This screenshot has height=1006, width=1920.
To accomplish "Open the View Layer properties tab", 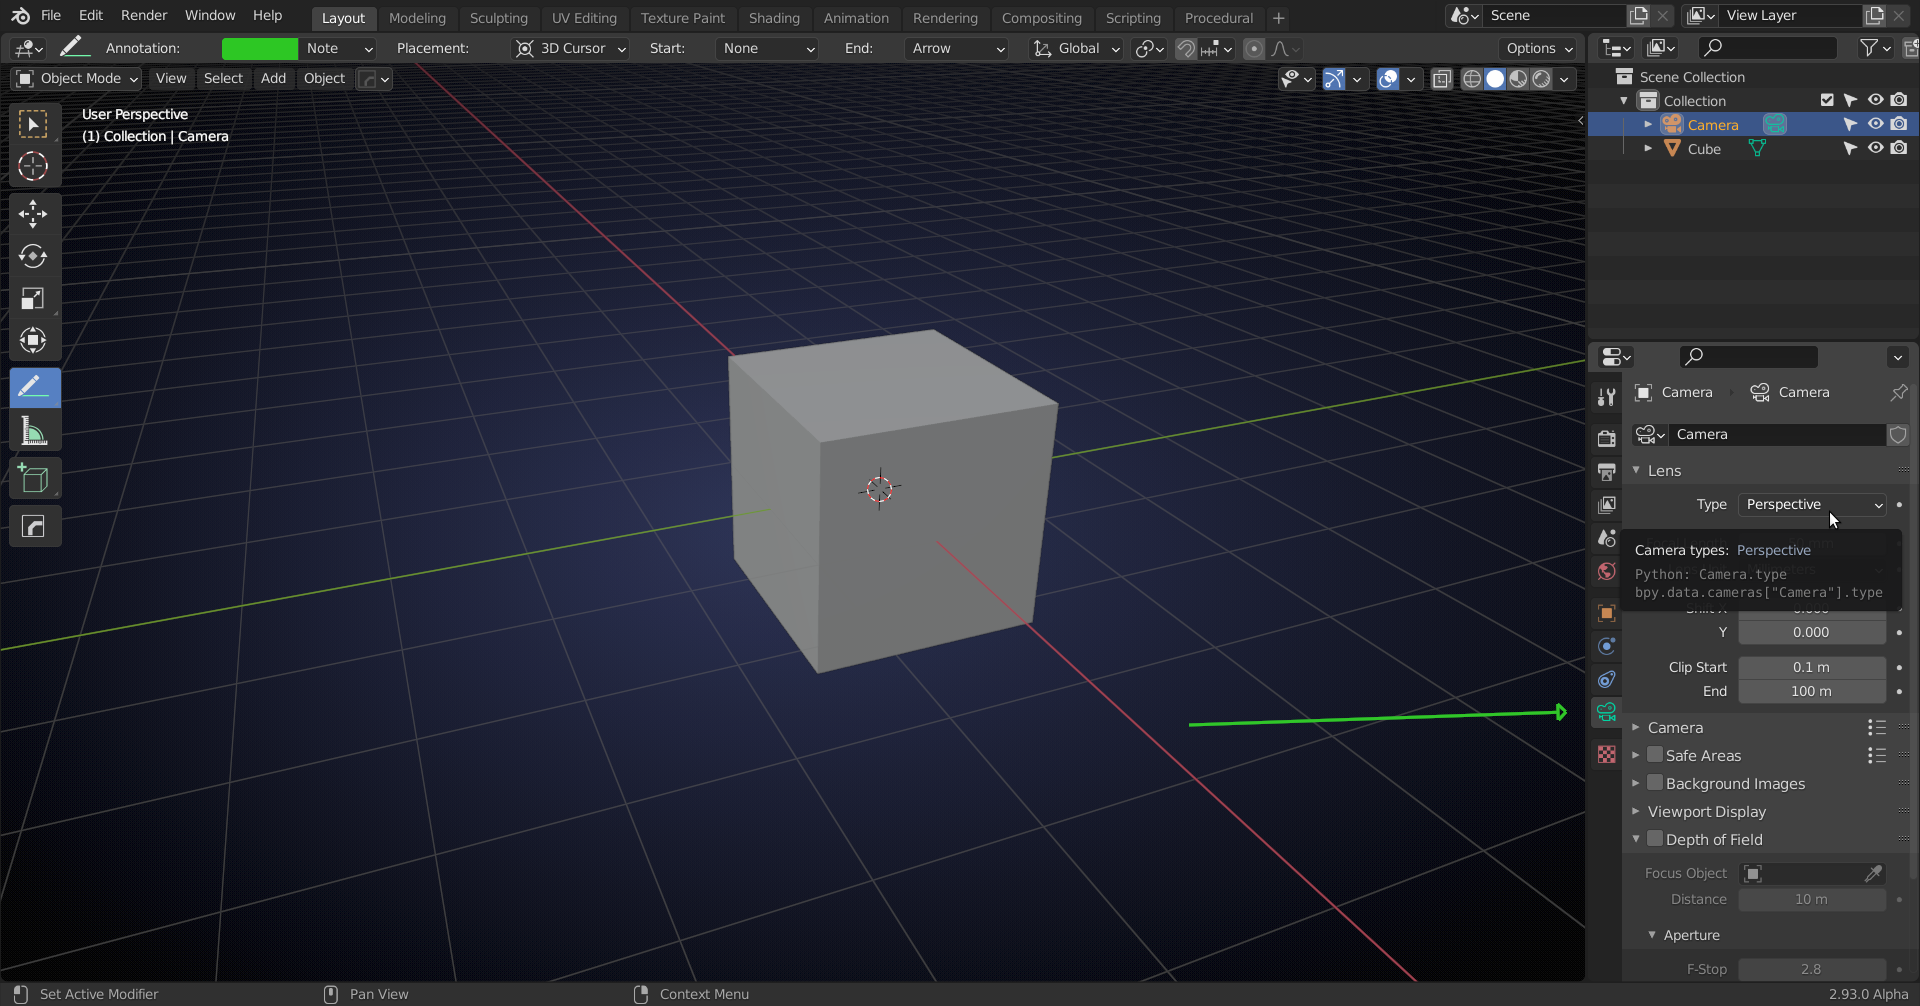I will pos(1607,505).
